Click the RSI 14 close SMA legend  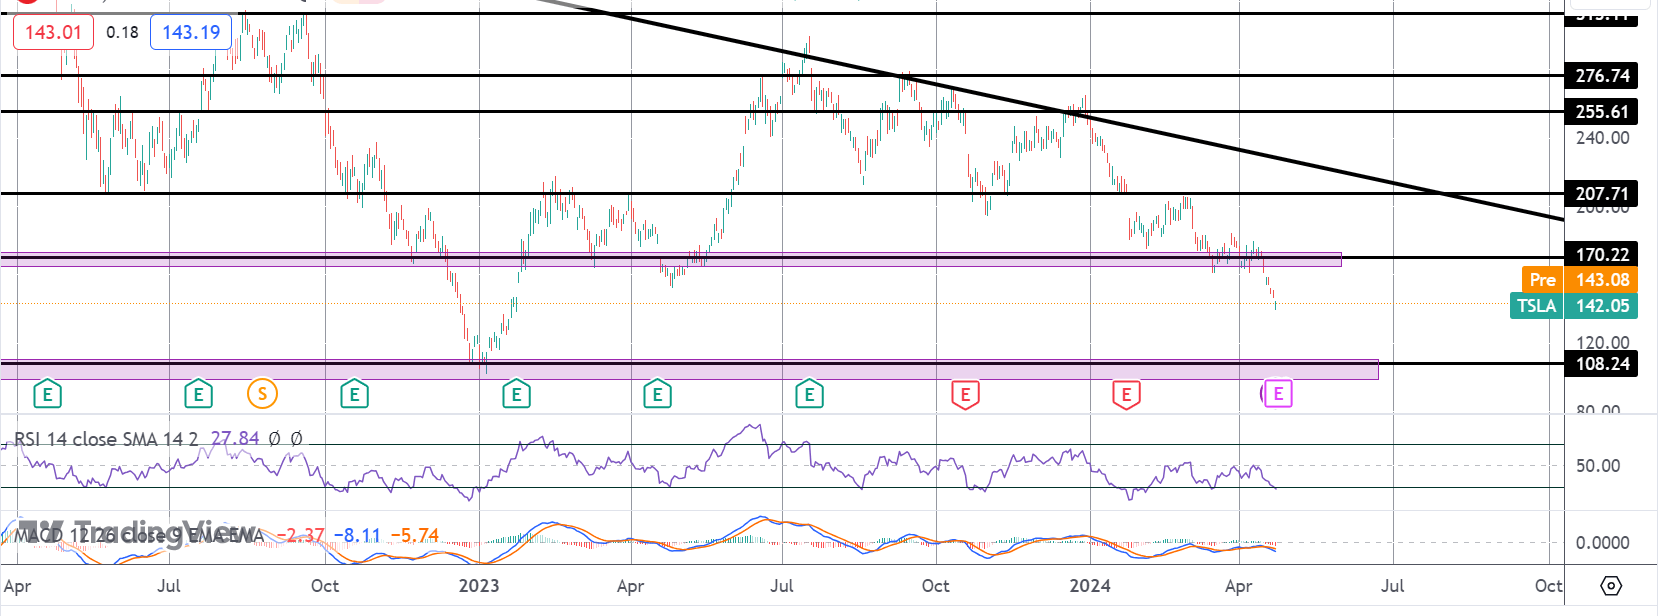point(106,439)
